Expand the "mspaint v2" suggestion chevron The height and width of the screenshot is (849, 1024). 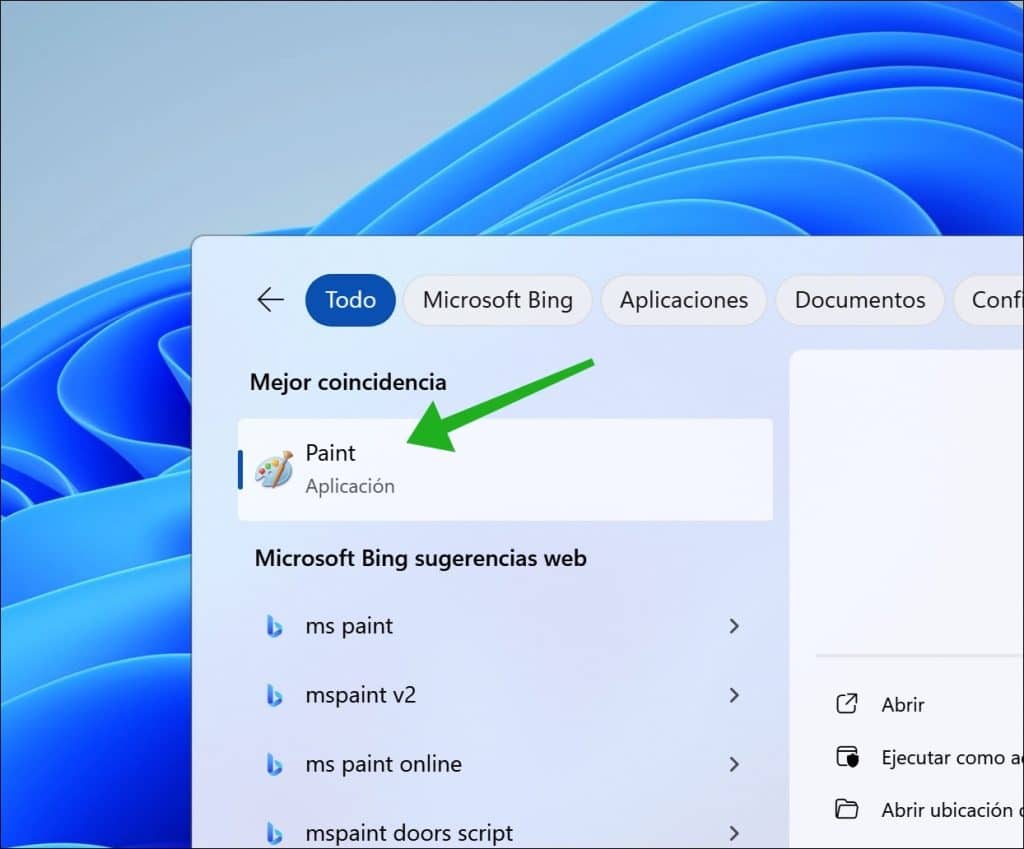pyautogui.click(x=735, y=695)
